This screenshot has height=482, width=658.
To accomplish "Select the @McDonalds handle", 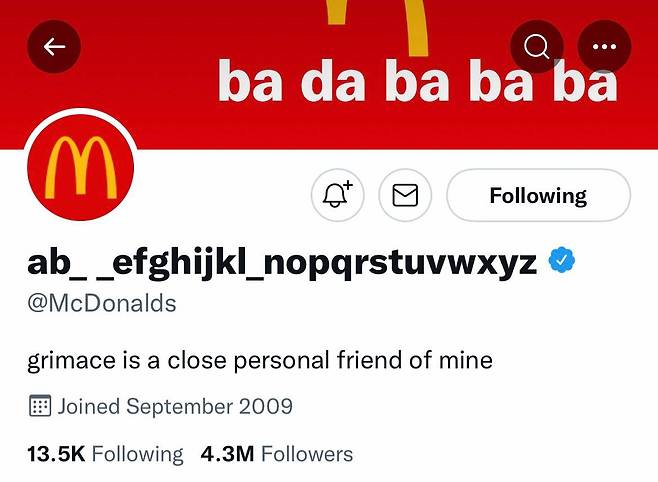I will pyautogui.click(x=101, y=303).
